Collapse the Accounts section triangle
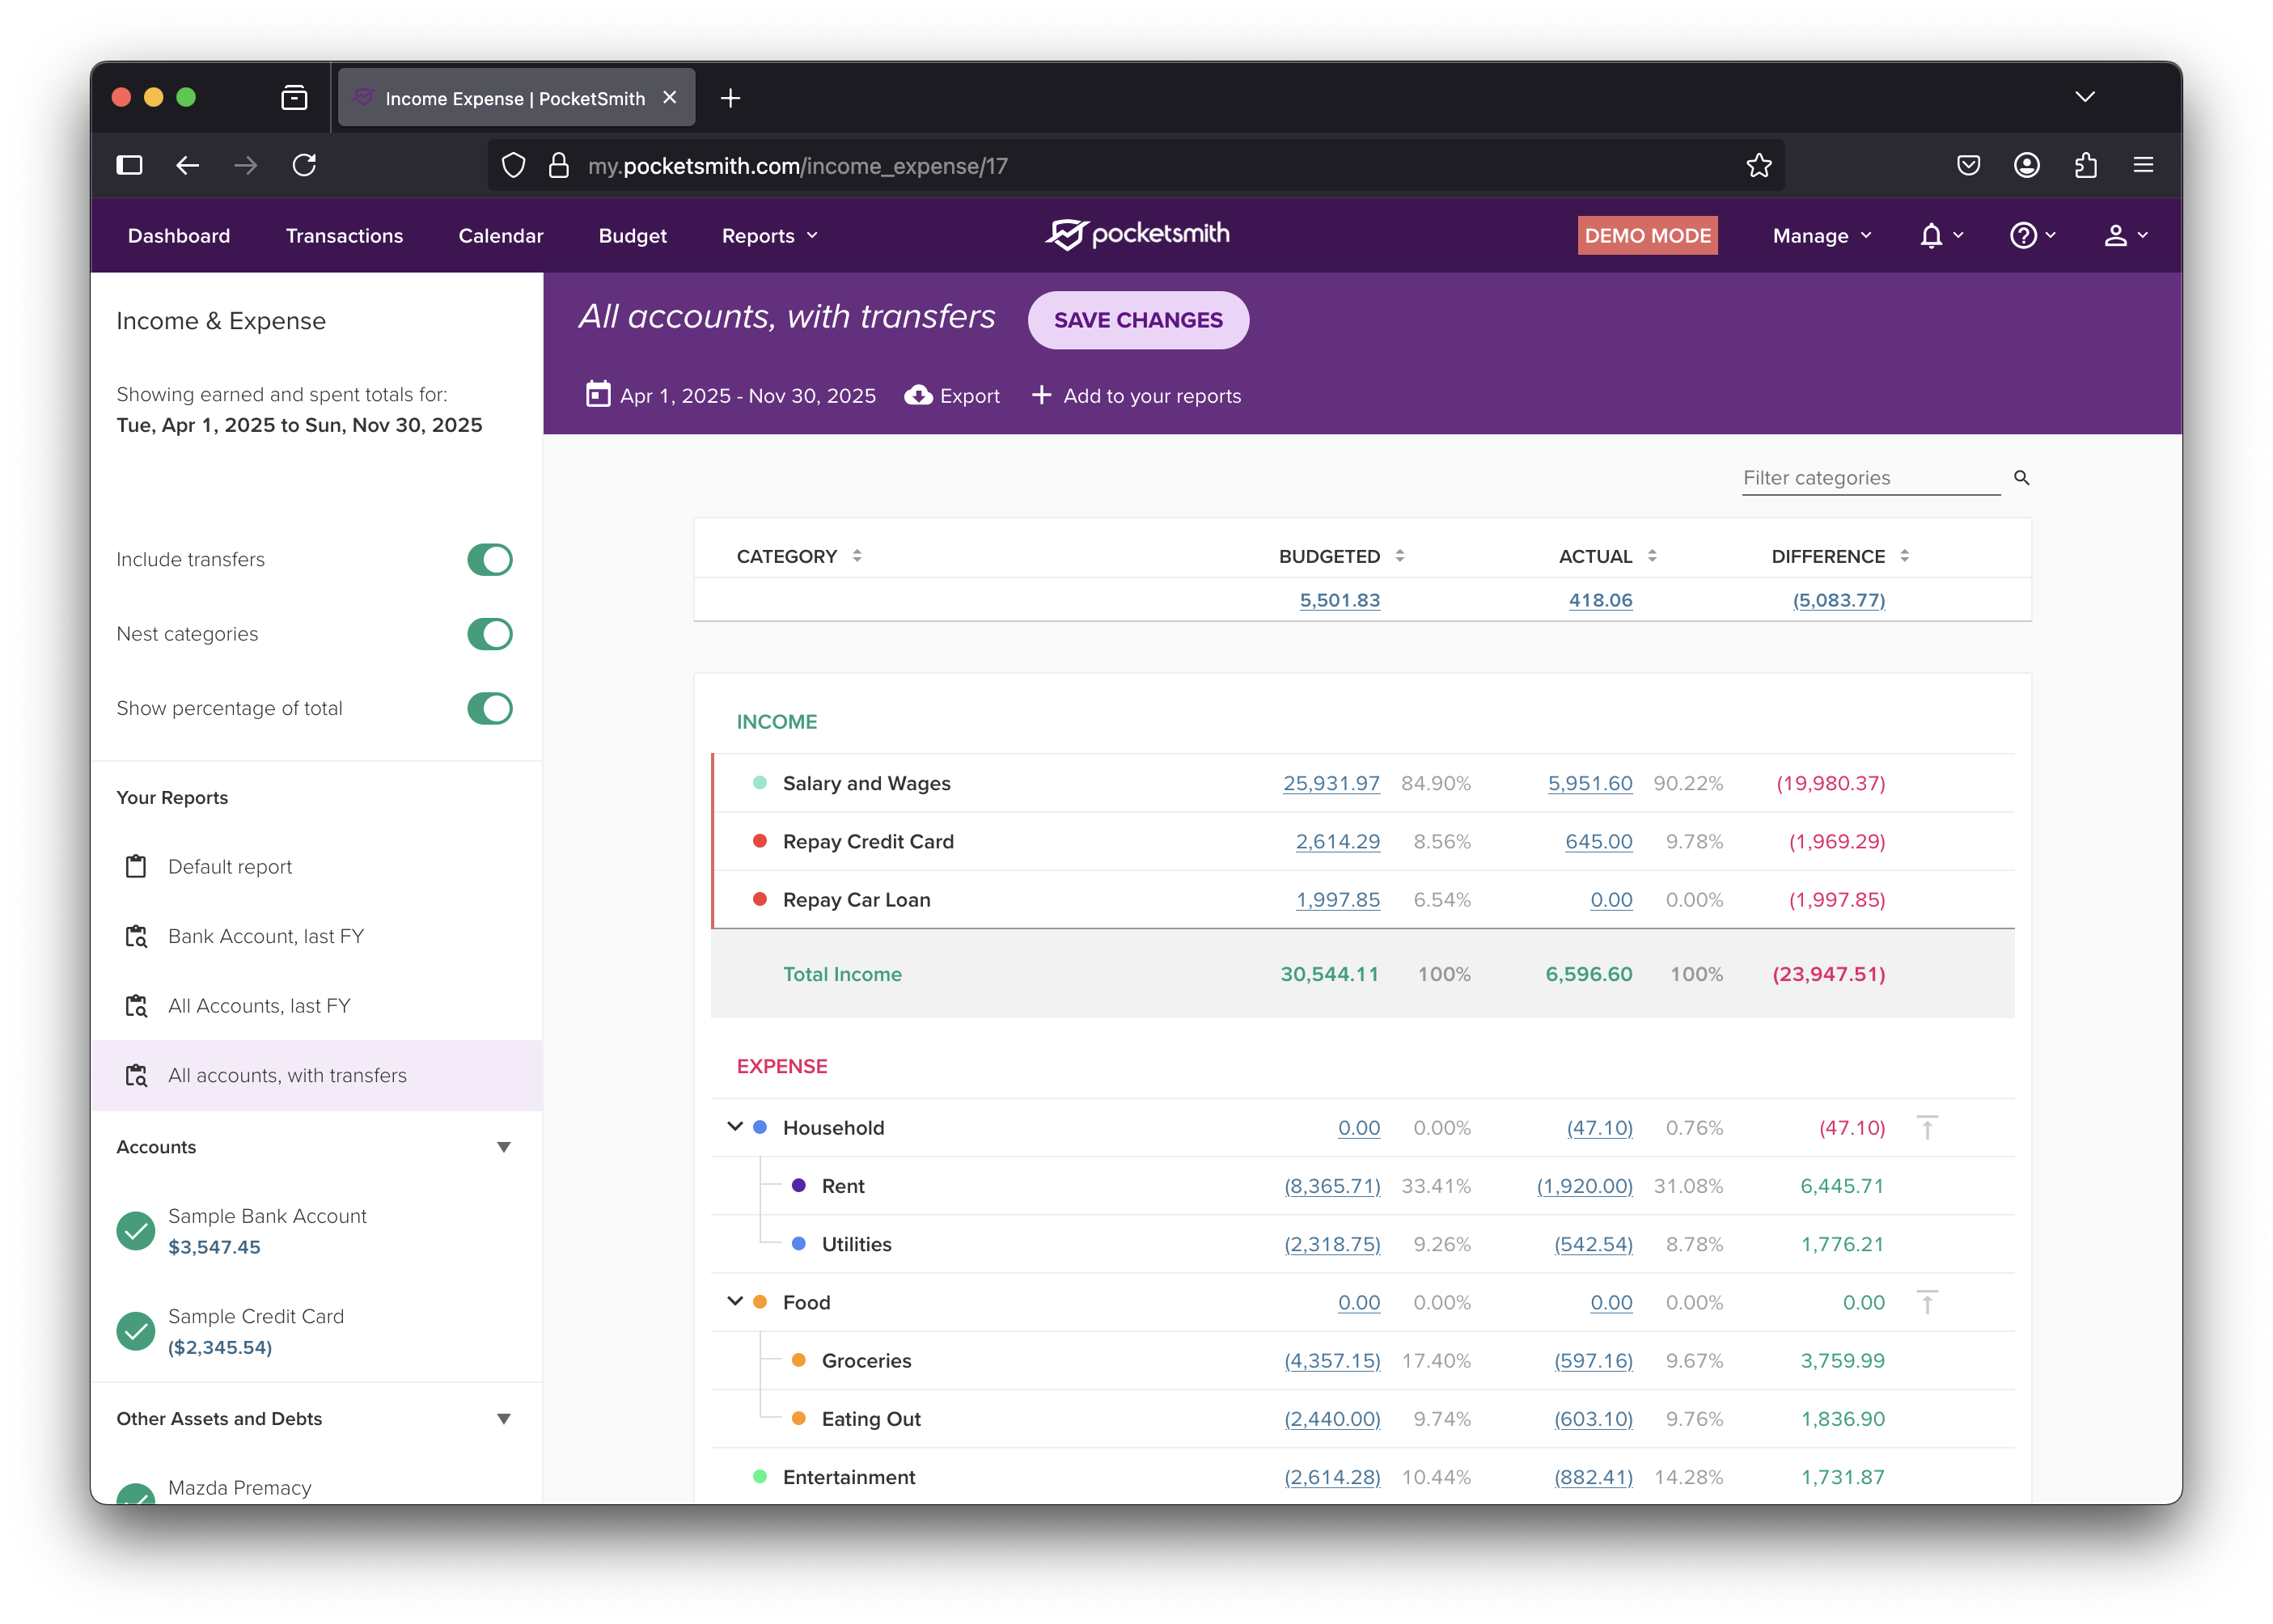This screenshot has width=2273, height=1624. 504,1147
